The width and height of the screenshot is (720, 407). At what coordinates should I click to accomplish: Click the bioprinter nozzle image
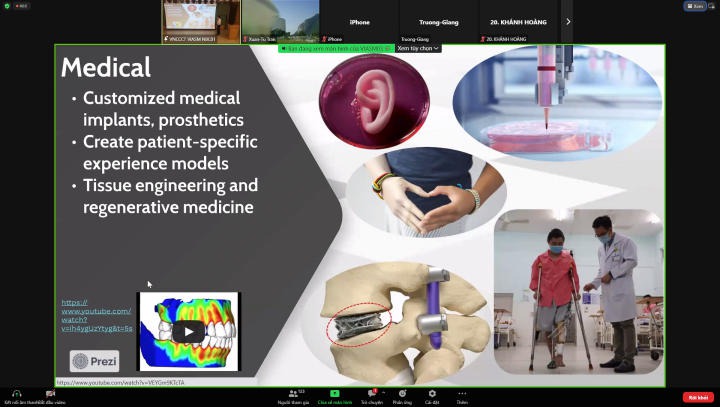[x=557, y=102]
